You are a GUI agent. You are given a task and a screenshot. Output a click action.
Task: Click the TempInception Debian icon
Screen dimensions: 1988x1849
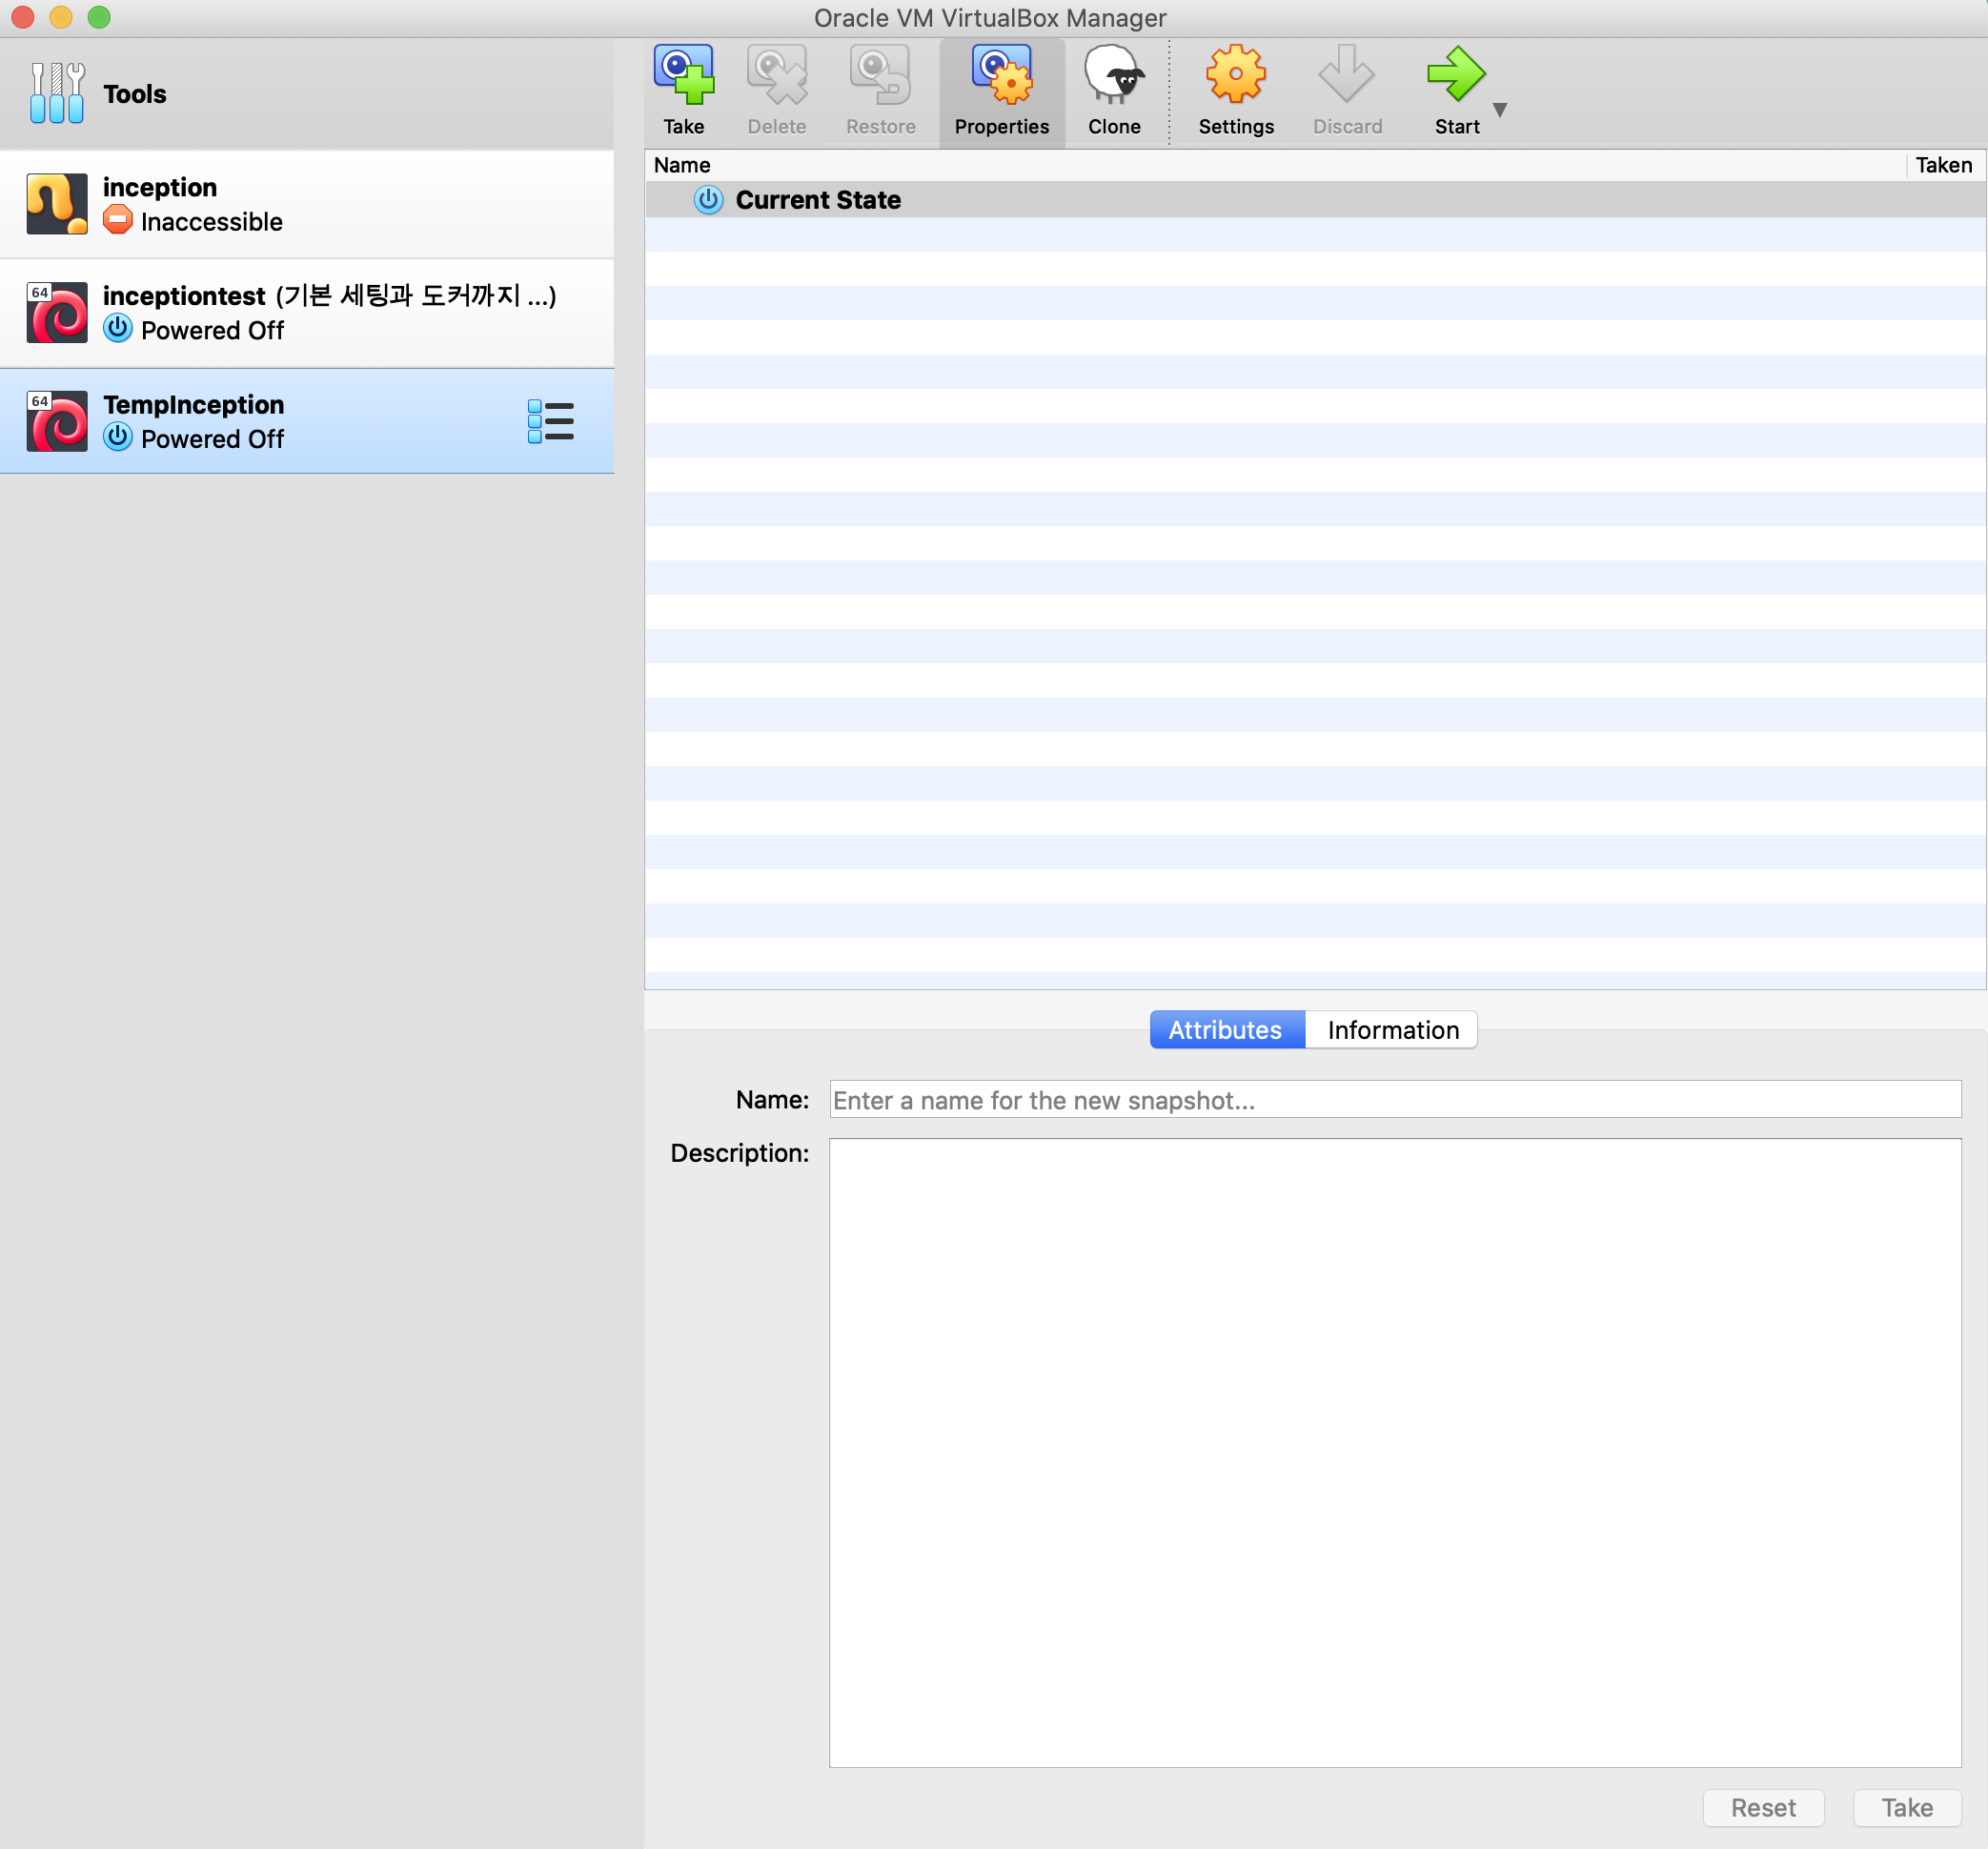[57, 421]
